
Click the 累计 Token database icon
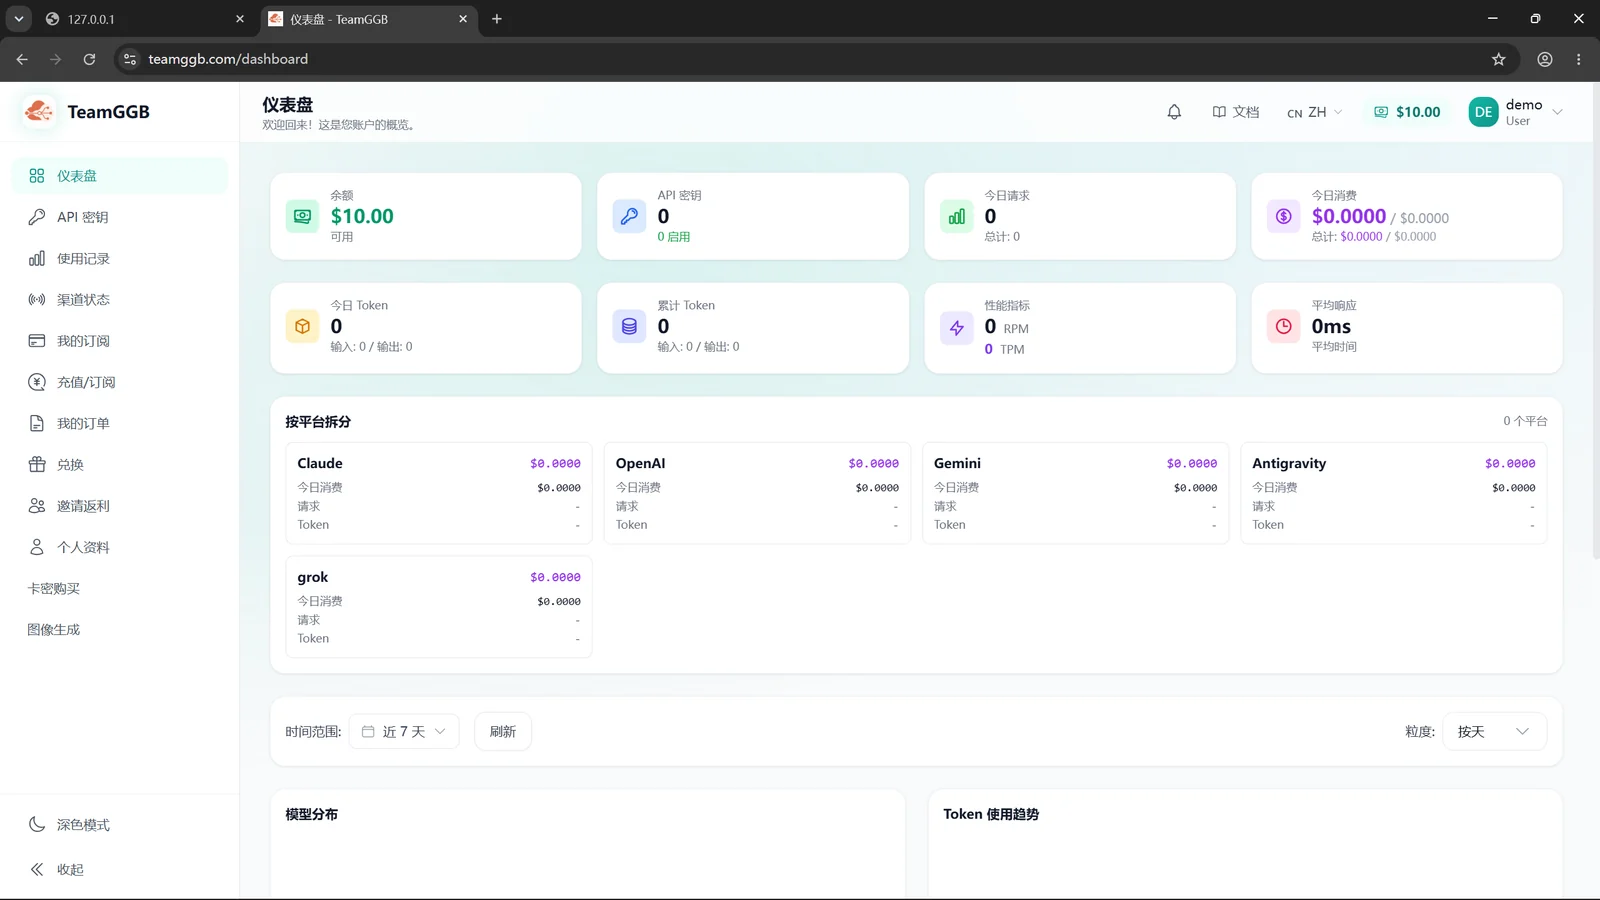tap(629, 326)
